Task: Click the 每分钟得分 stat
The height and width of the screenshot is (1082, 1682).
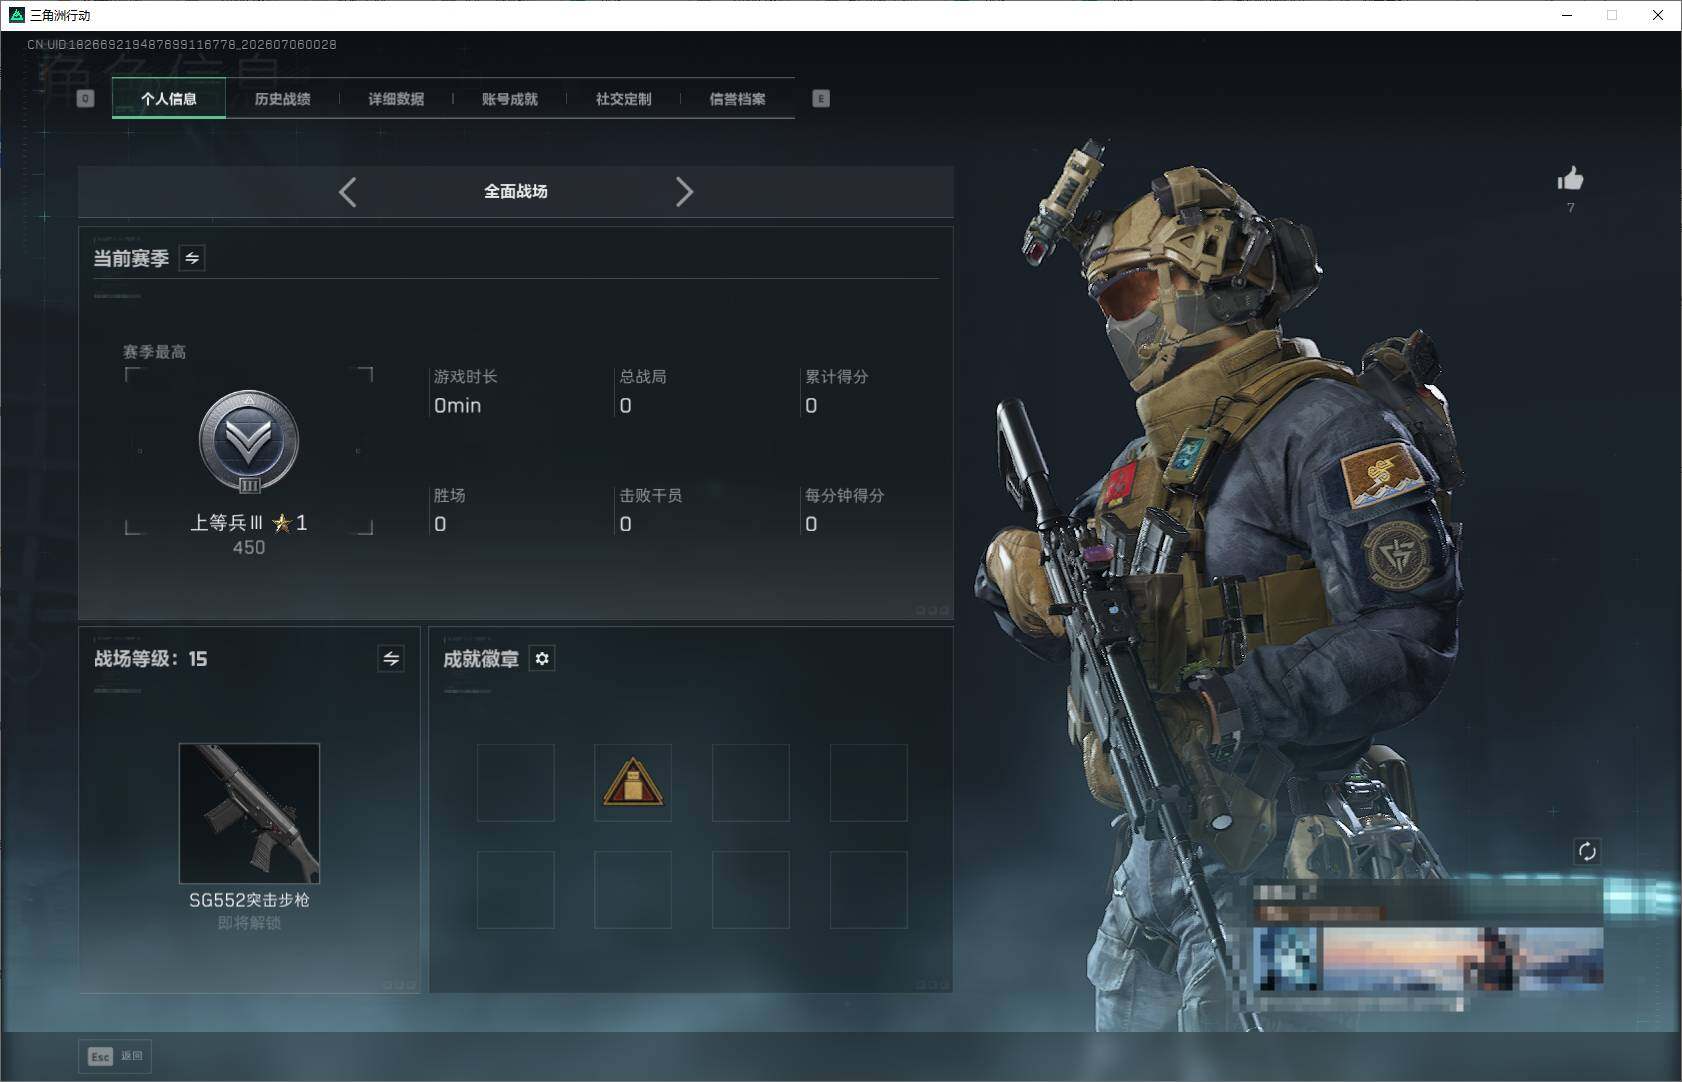Action: (844, 510)
